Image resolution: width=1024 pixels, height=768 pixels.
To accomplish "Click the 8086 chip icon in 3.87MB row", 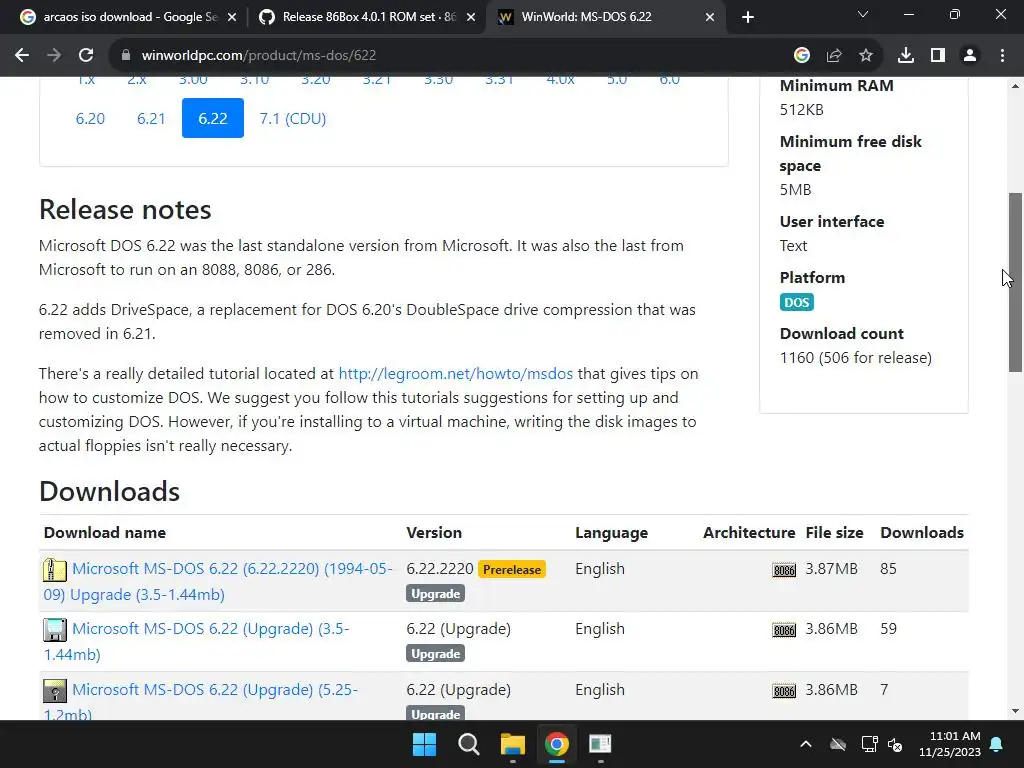I will click(784, 570).
